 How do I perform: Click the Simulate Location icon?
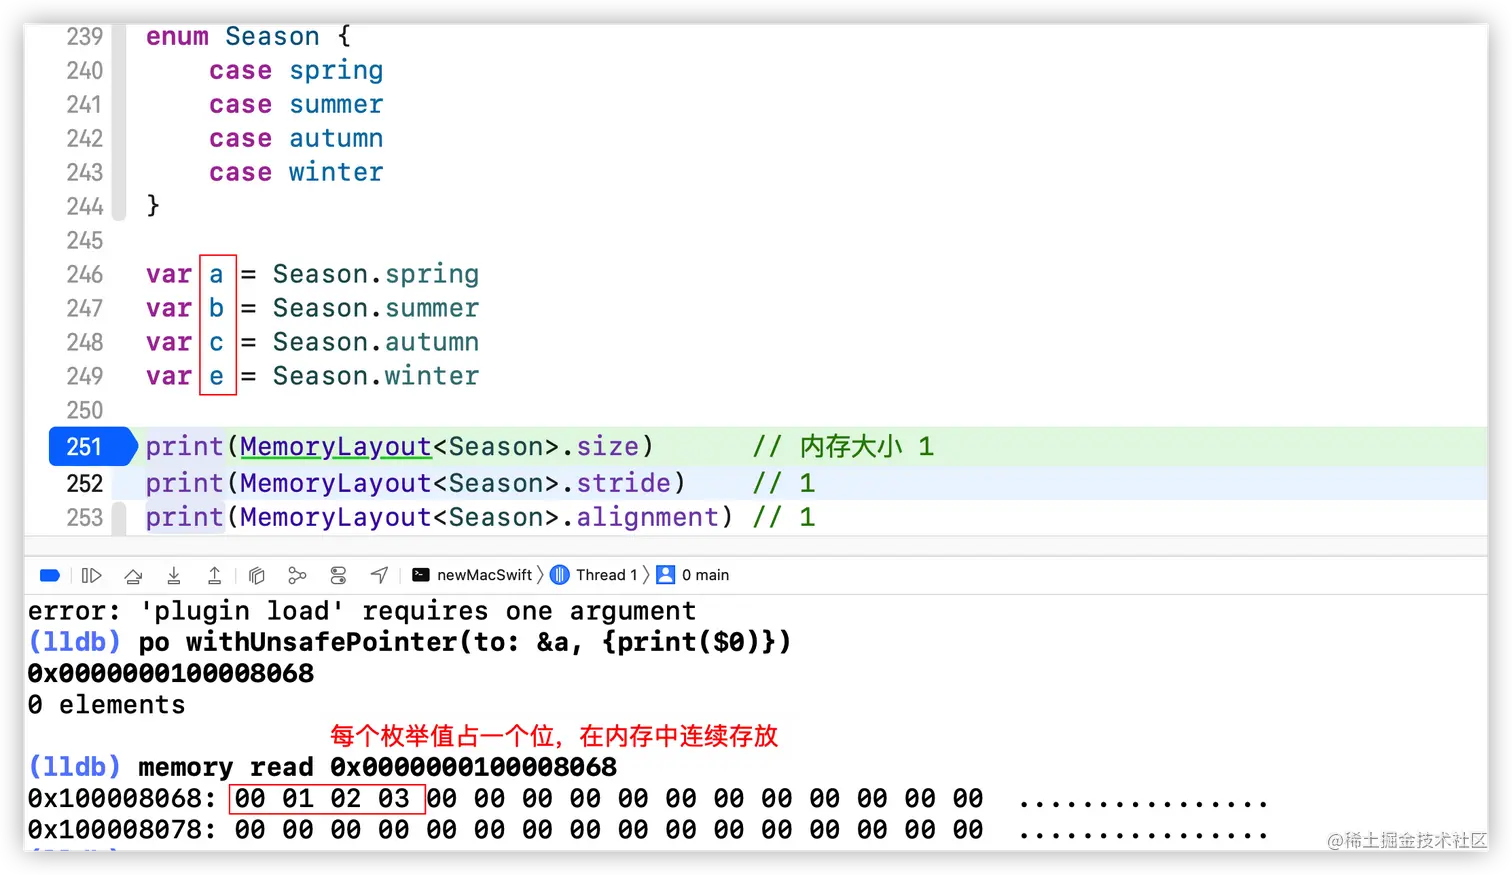point(378,575)
